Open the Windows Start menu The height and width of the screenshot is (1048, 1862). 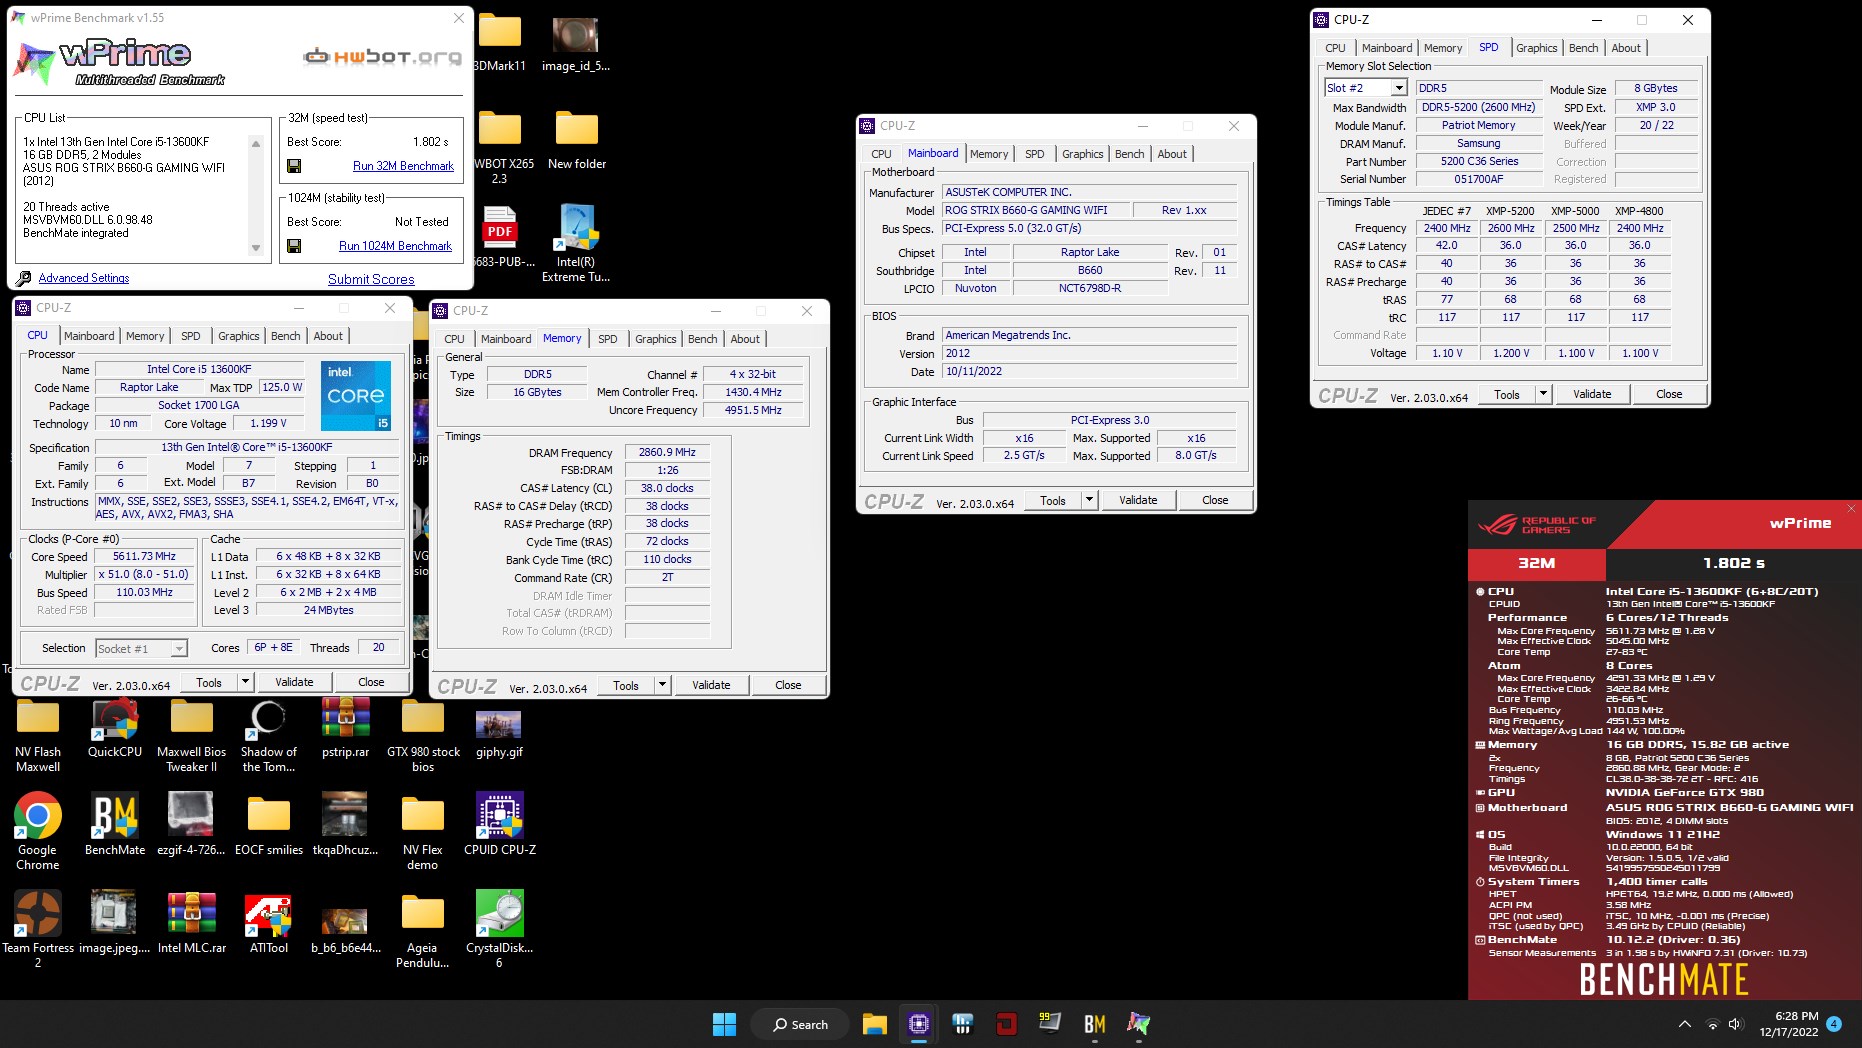(724, 1024)
